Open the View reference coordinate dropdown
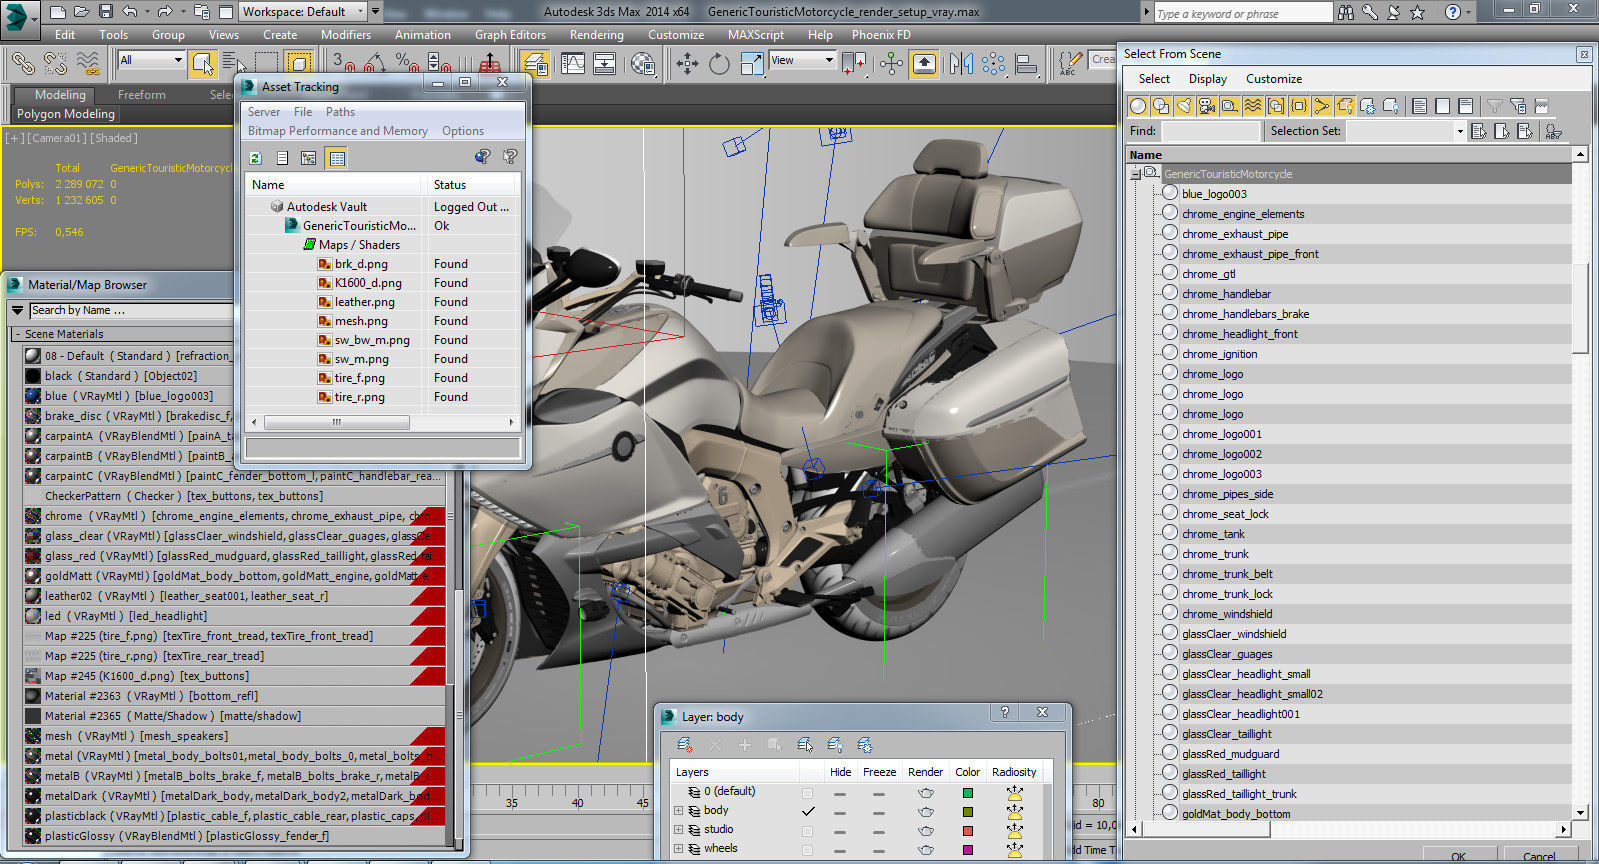Viewport: 1599px width, 864px height. click(x=802, y=60)
